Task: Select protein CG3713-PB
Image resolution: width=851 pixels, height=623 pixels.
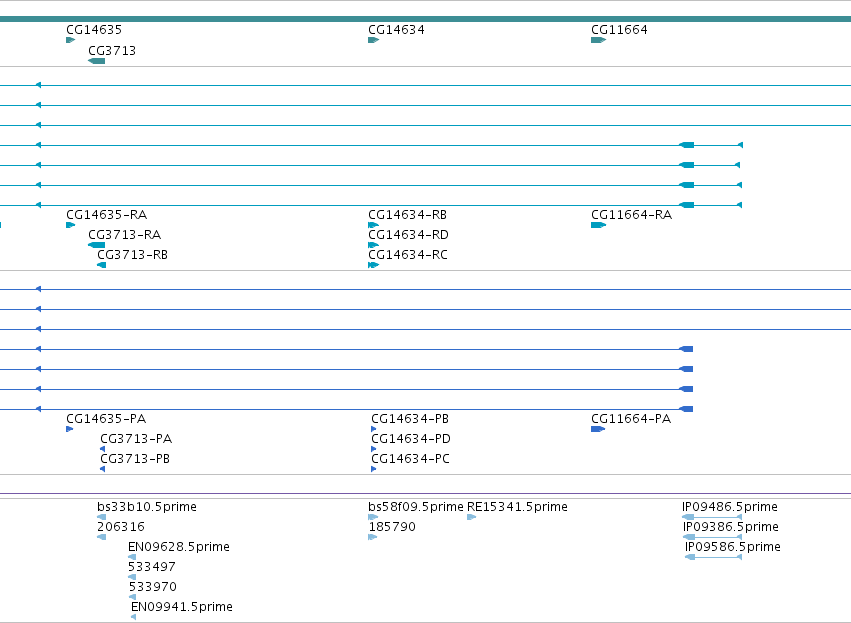Action: (x=135, y=459)
